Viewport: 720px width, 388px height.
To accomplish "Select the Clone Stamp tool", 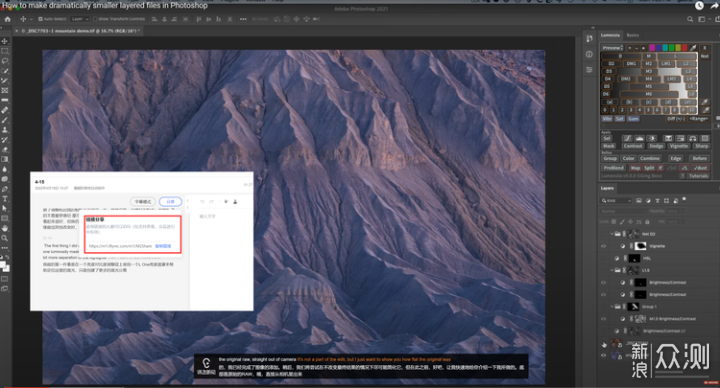I will pyautogui.click(x=5, y=130).
